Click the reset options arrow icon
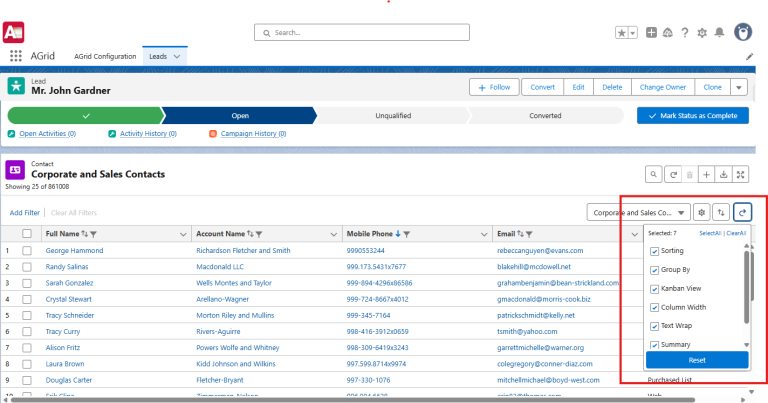 click(x=742, y=213)
